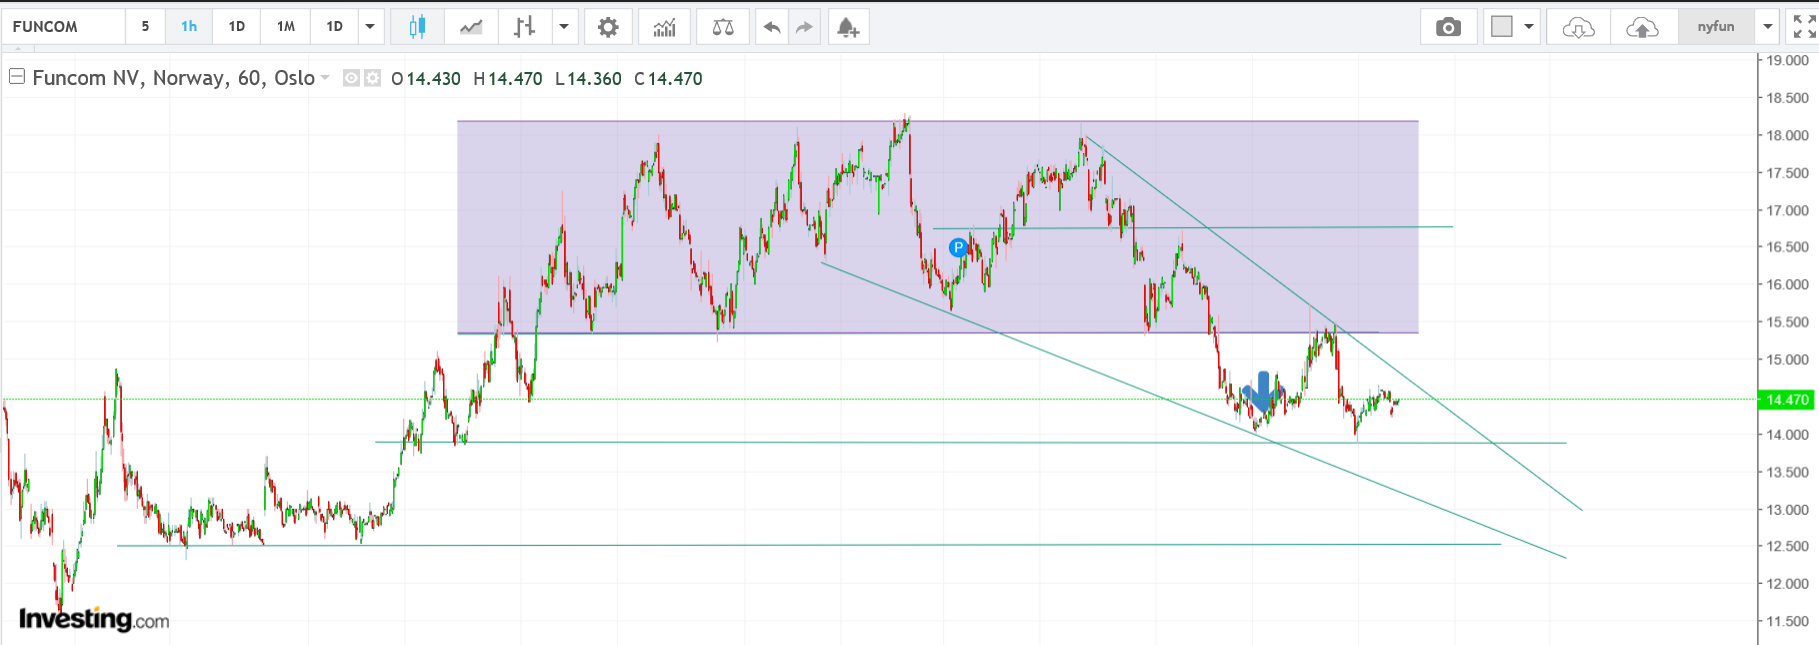1819x645 pixels.
Task: Undo the last chart action
Action: pos(772,27)
